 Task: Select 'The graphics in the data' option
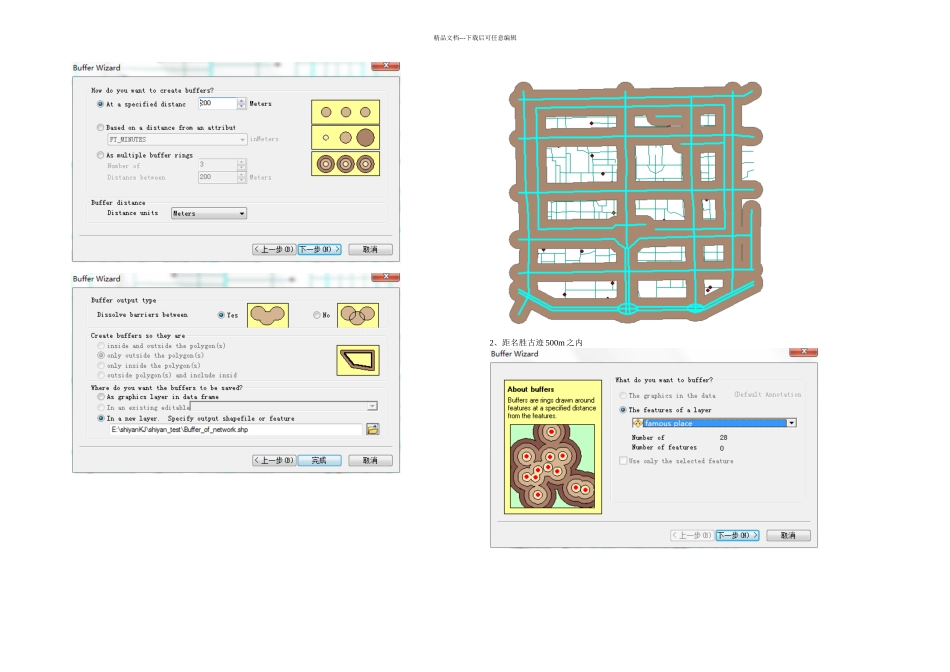click(x=623, y=396)
